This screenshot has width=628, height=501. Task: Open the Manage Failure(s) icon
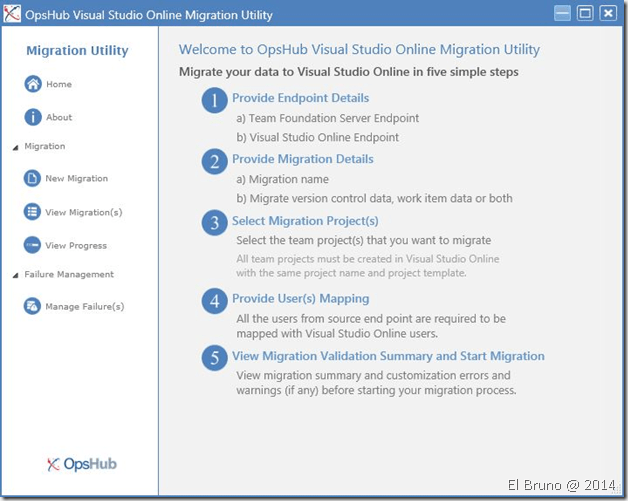pos(33,306)
